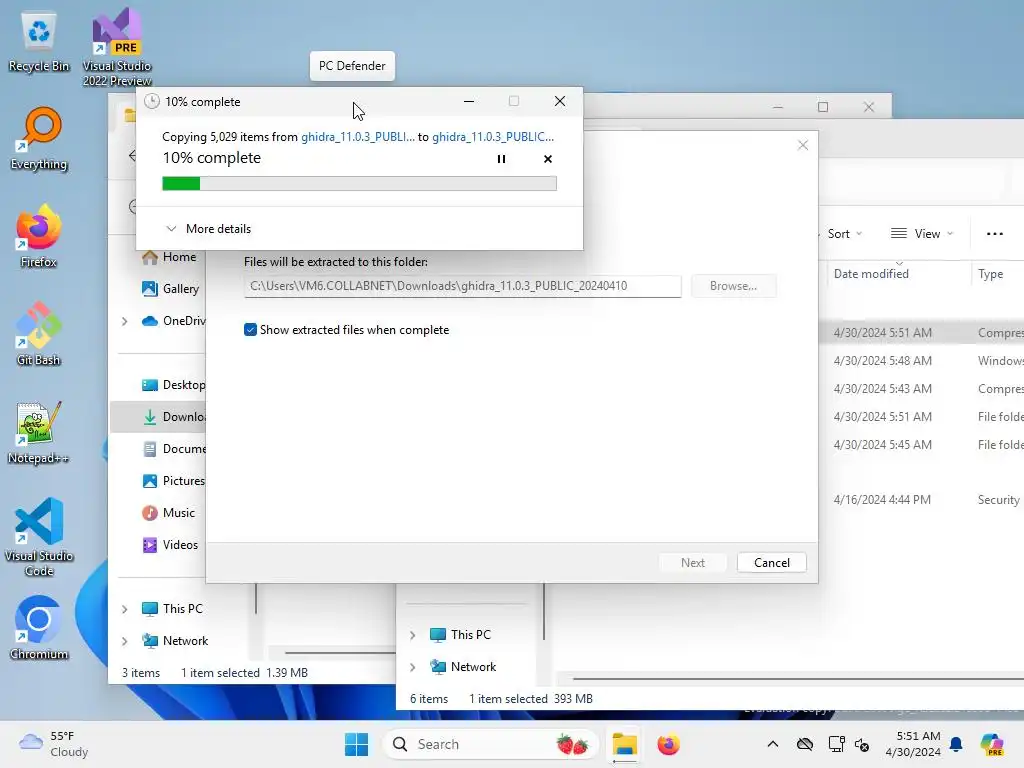Close the extract wizard with its X

803,145
